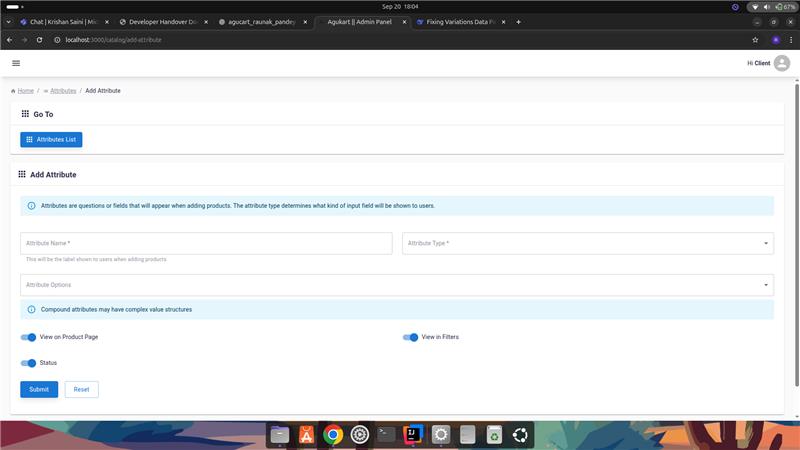Image resolution: width=800 pixels, height=450 pixels.
Task: Go to the Attributes breadcrumb link
Action: (x=62, y=91)
